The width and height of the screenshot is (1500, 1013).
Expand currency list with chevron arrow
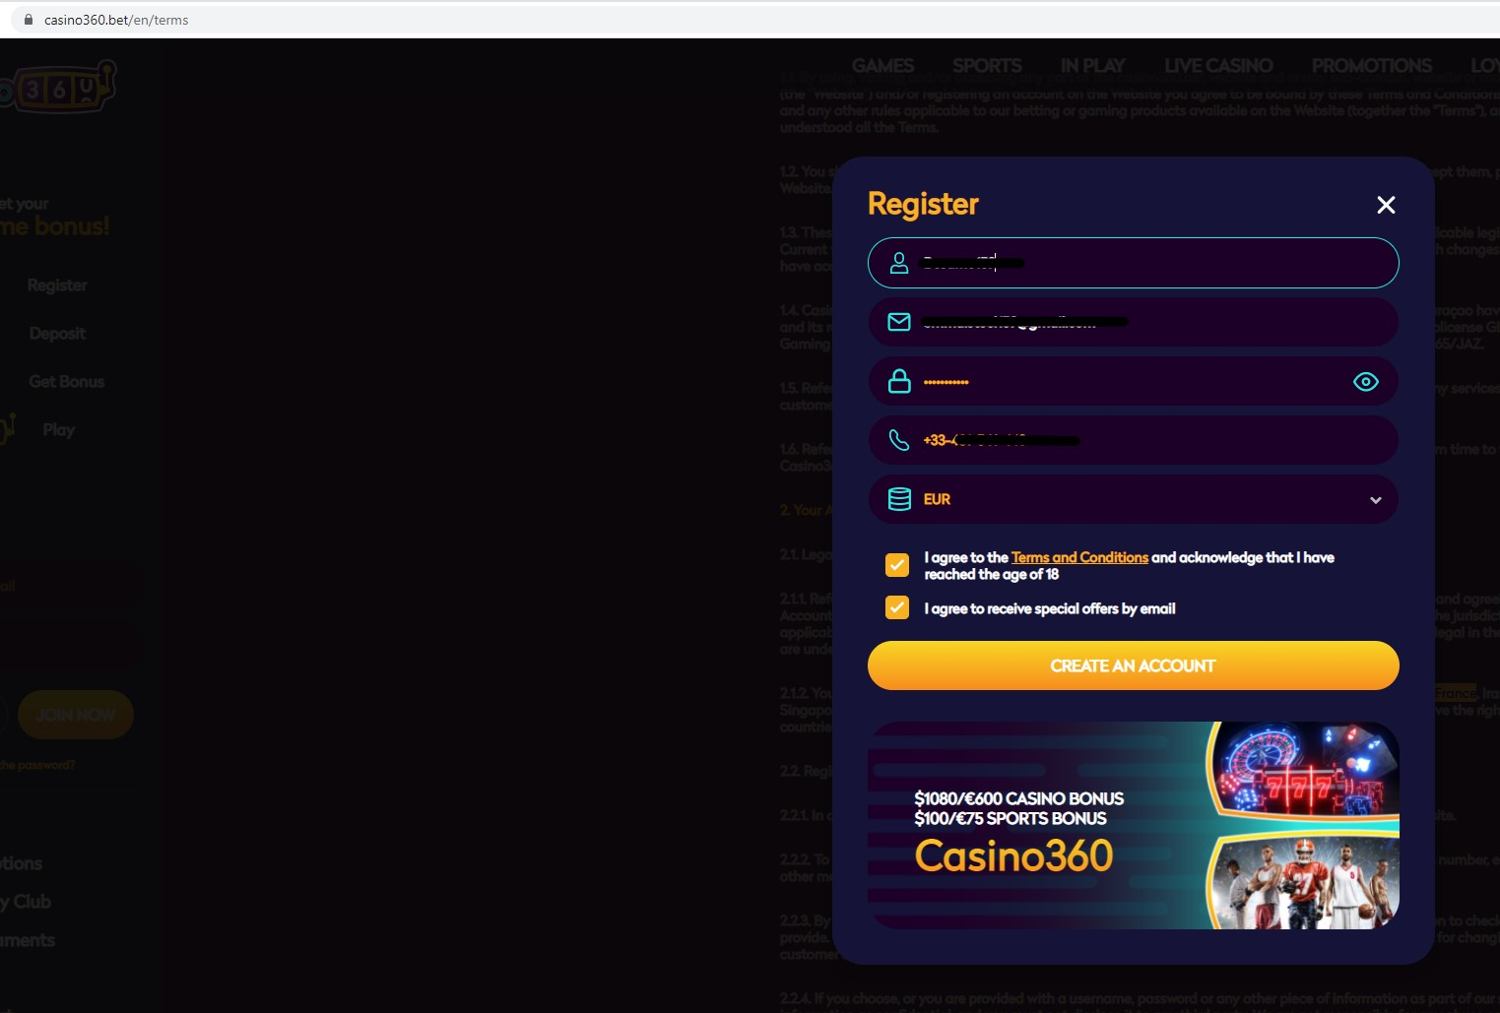tap(1375, 500)
